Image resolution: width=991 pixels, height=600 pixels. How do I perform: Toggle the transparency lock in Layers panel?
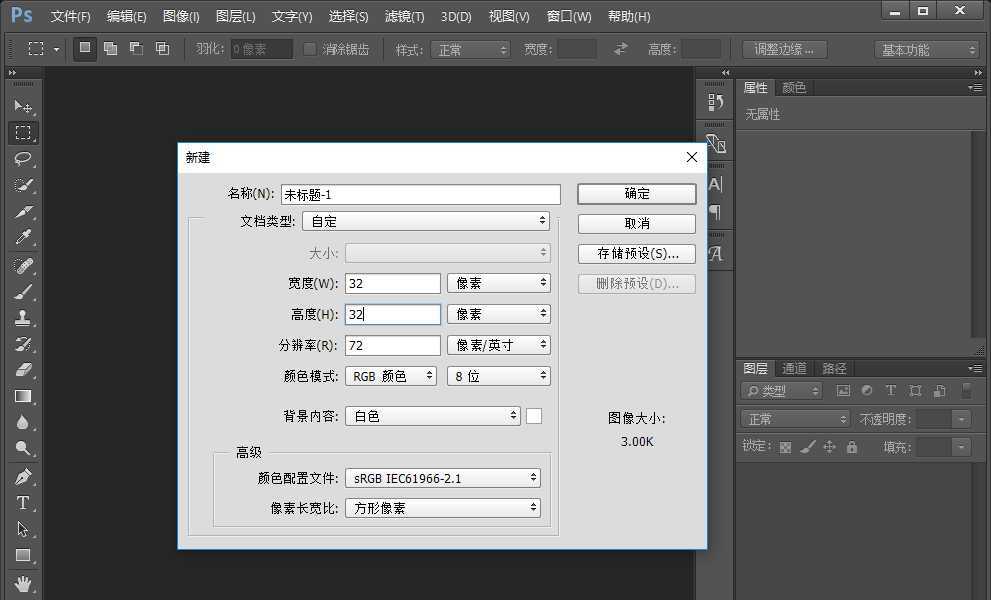pos(784,446)
